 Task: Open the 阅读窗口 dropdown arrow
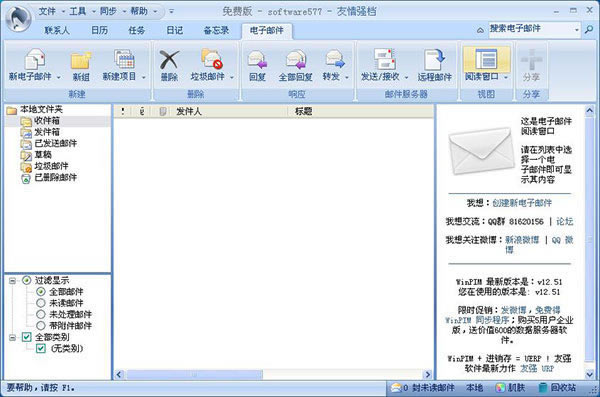tap(506, 77)
